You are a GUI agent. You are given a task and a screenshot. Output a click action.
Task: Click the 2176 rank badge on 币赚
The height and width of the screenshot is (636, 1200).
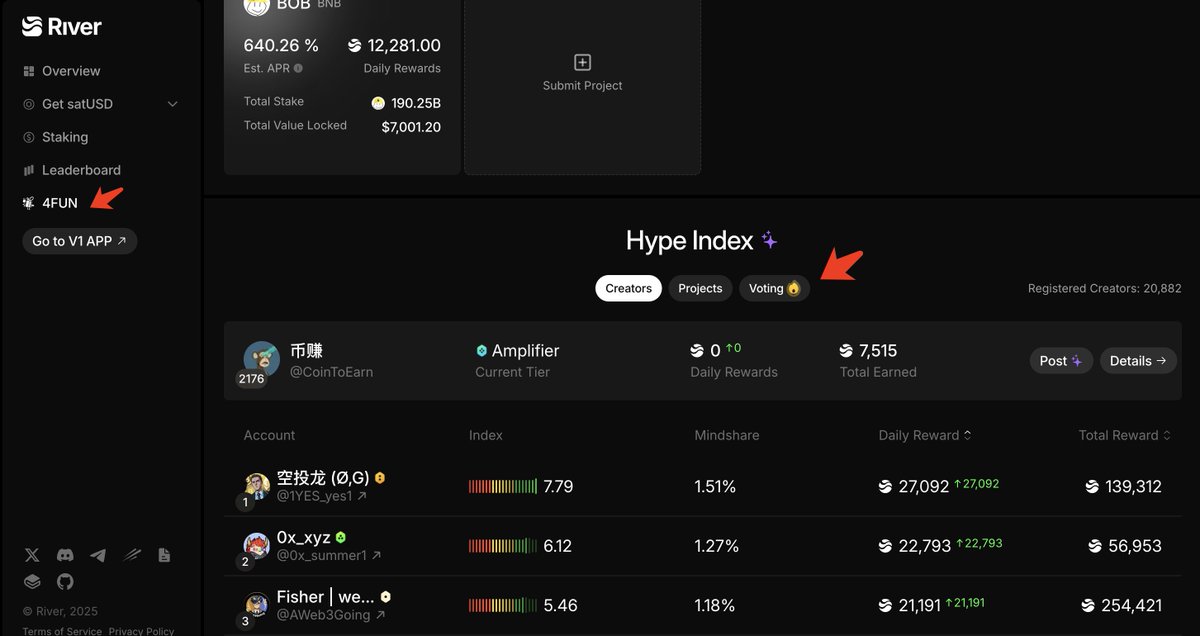(x=251, y=379)
